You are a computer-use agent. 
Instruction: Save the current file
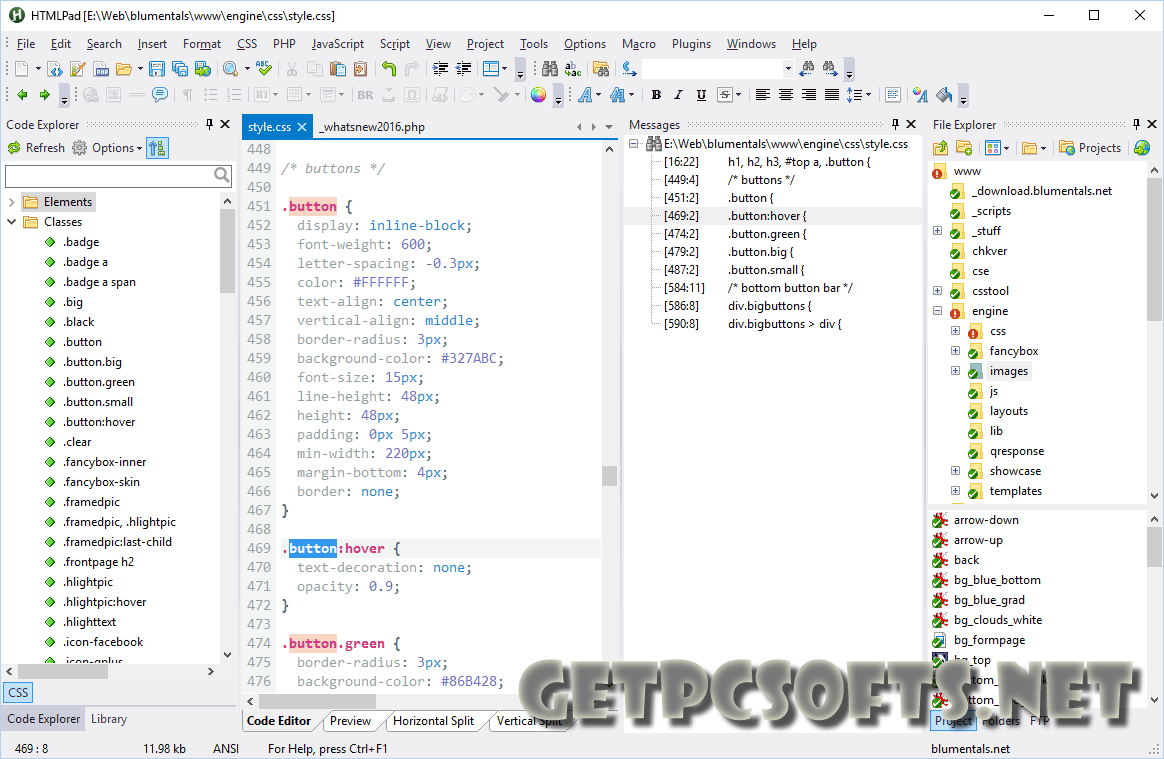click(x=157, y=69)
